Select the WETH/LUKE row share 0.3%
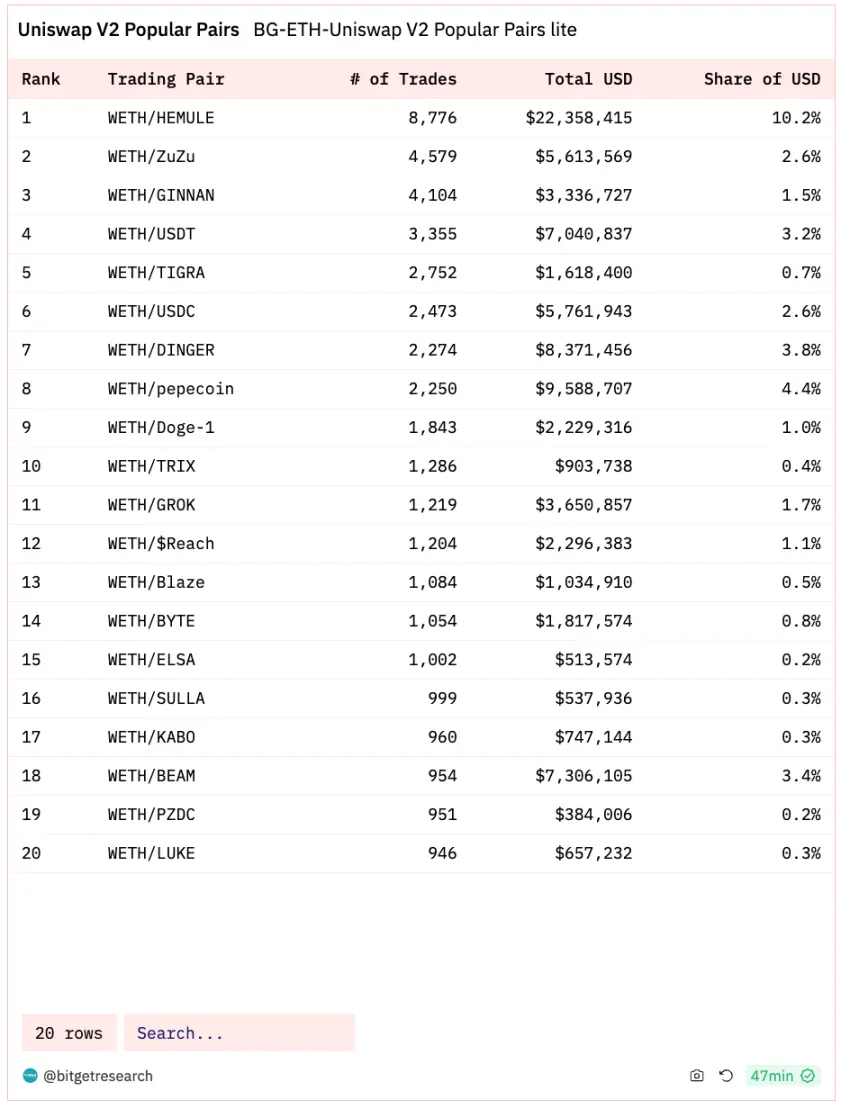 click(x=801, y=853)
